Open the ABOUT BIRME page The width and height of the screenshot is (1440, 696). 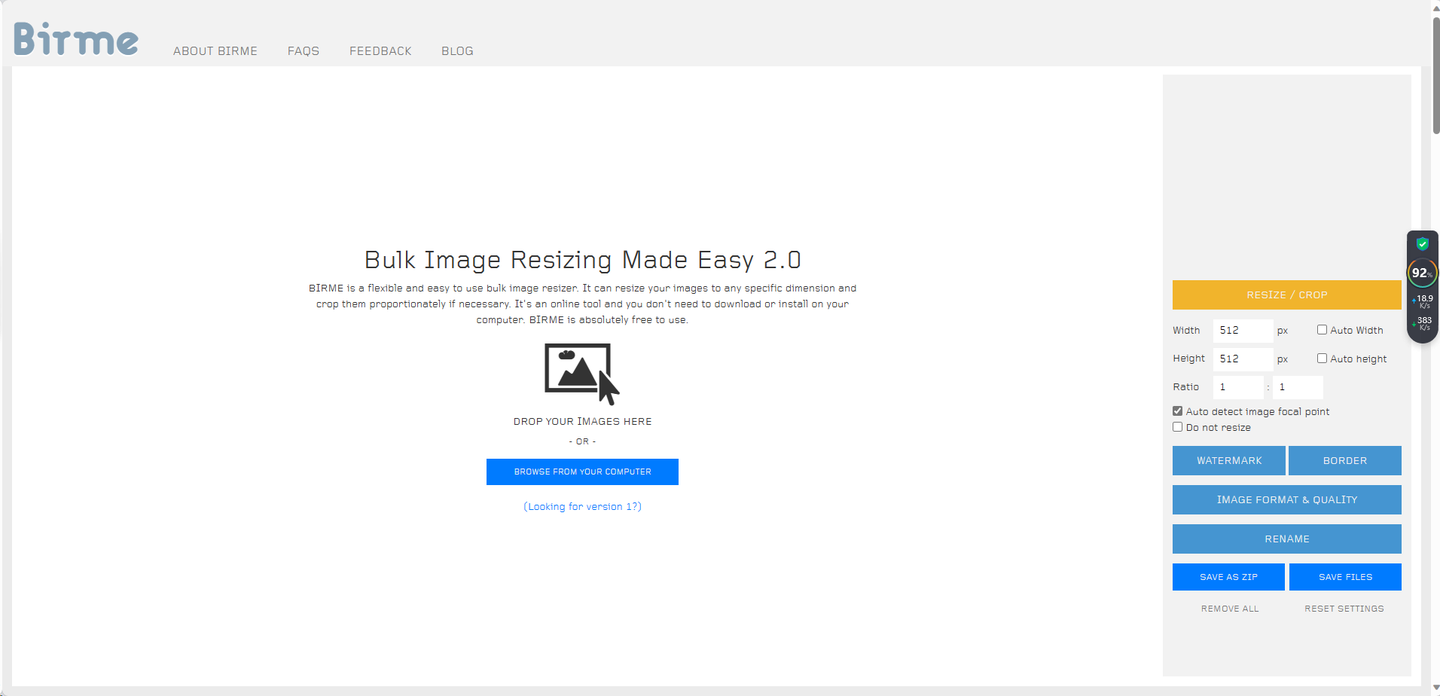pos(215,51)
